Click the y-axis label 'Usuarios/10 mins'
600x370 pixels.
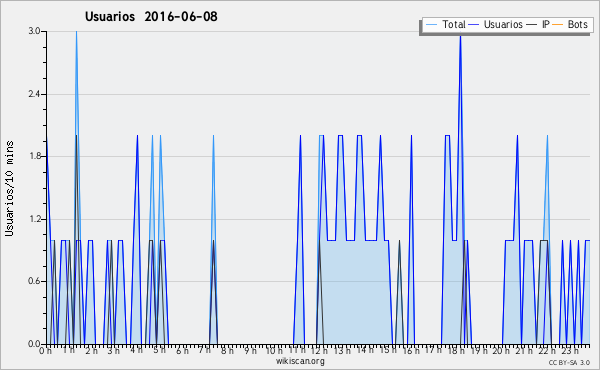pyautogui.click(x=9, y=188)
